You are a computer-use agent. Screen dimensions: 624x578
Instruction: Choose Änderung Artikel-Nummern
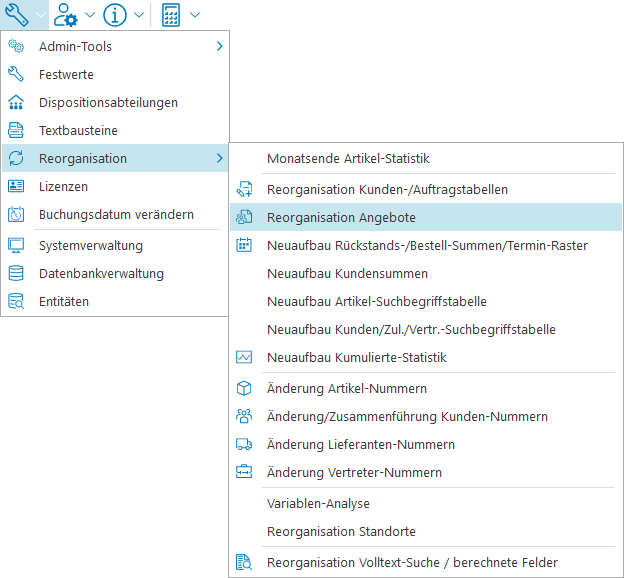(x=346, y=389)
